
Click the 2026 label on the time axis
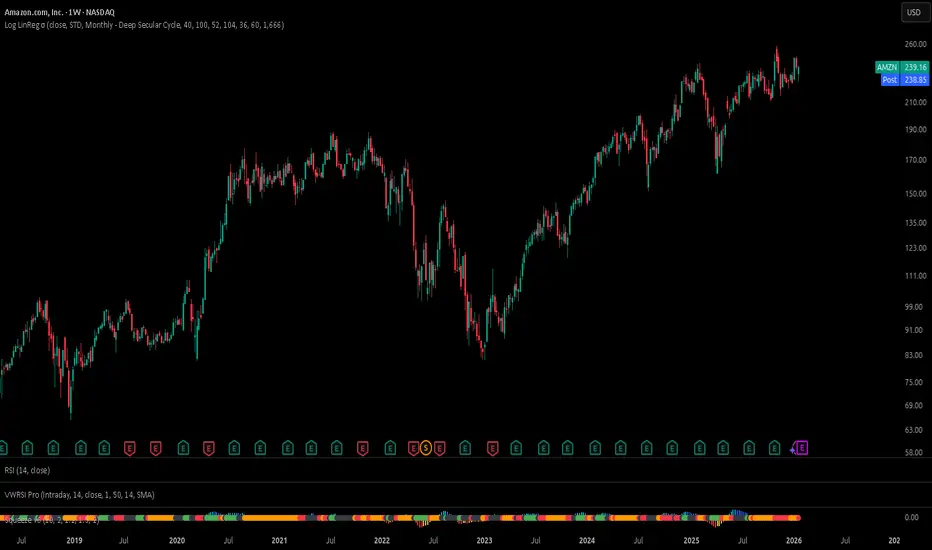point(794,540)
